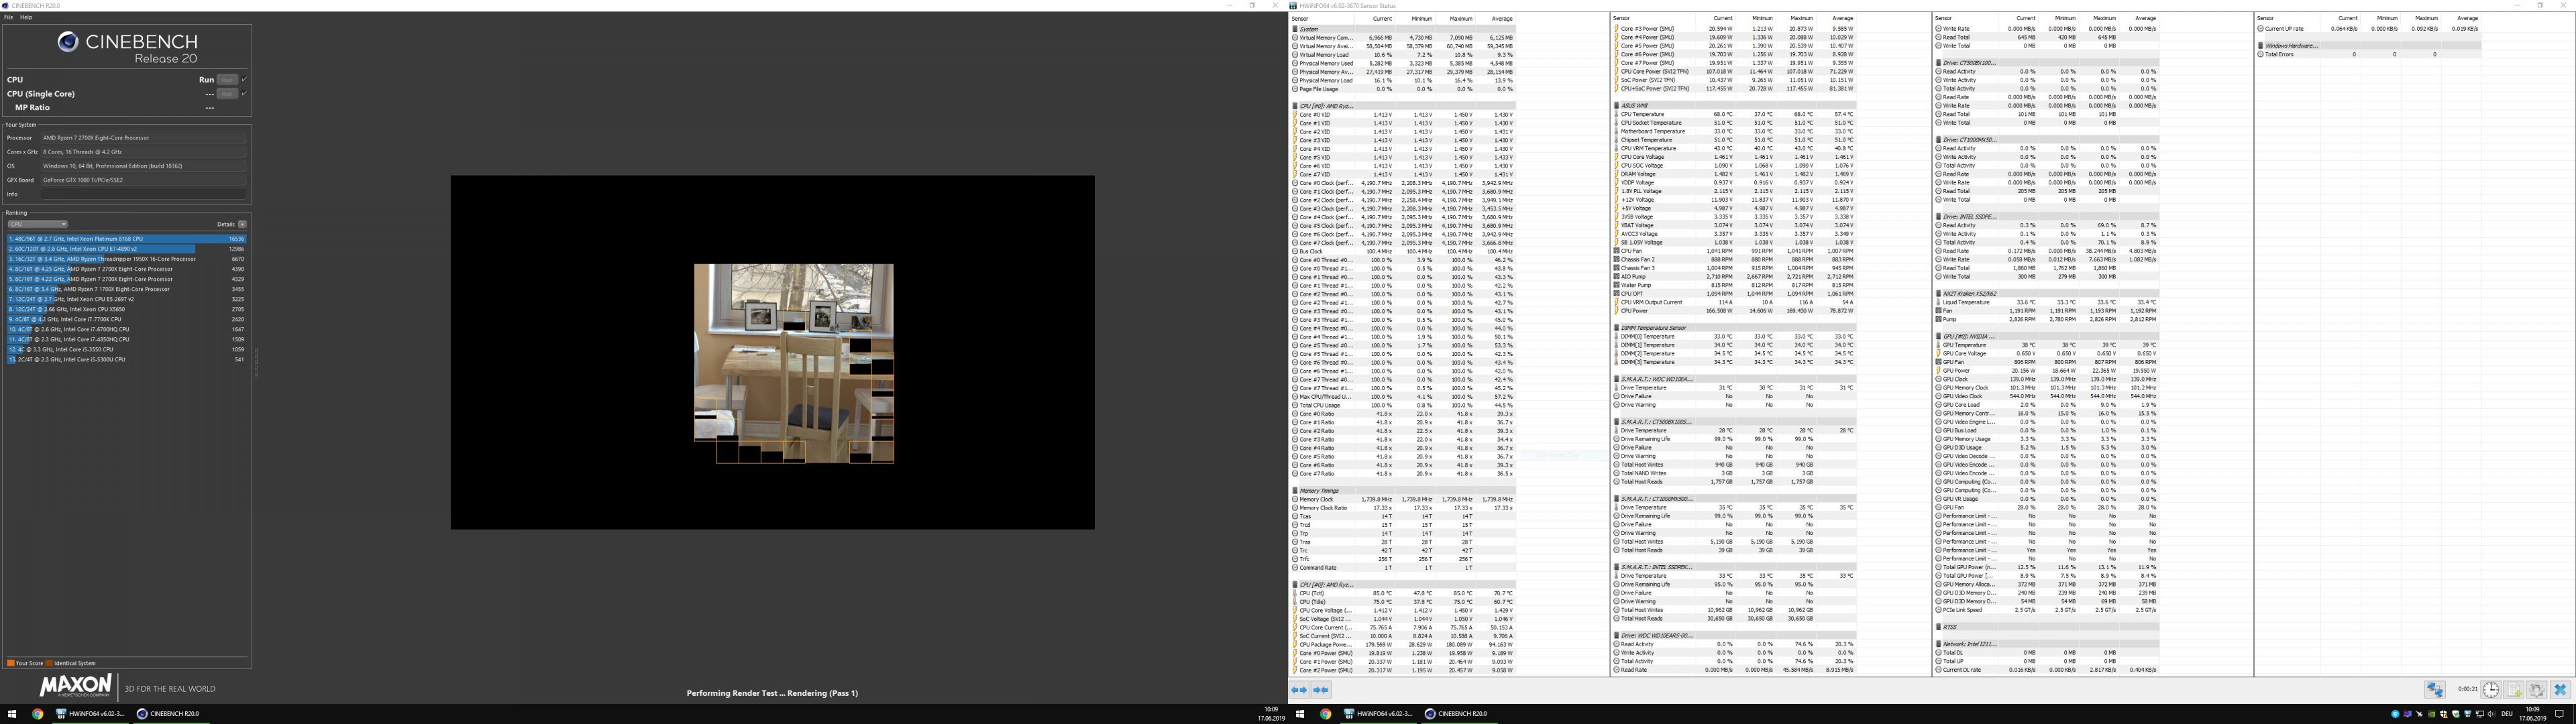
Task: Open the CPU ranking dropdown
Action: (x=38, y=224)
